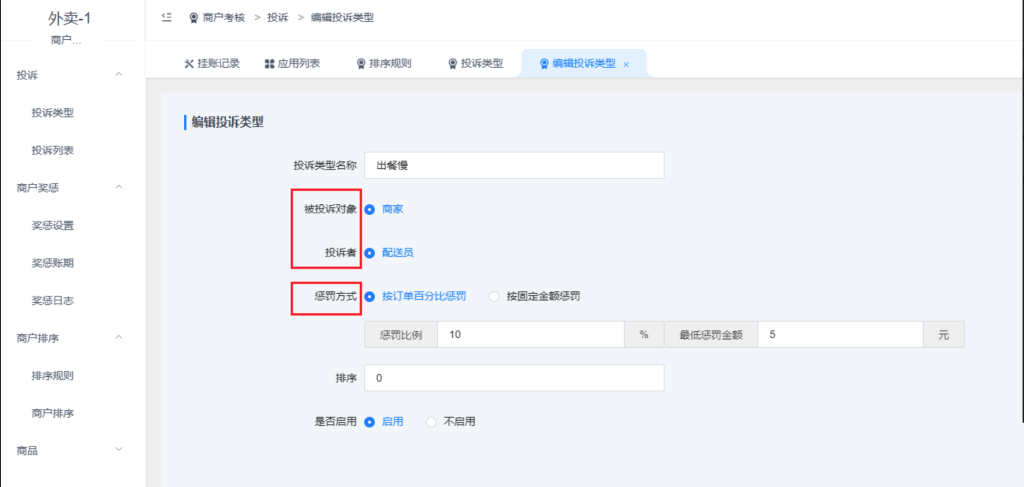This screenshot has height=487, width=1024.
Task: Go to 奖惩设置 in sidebar
Action: 53,225
